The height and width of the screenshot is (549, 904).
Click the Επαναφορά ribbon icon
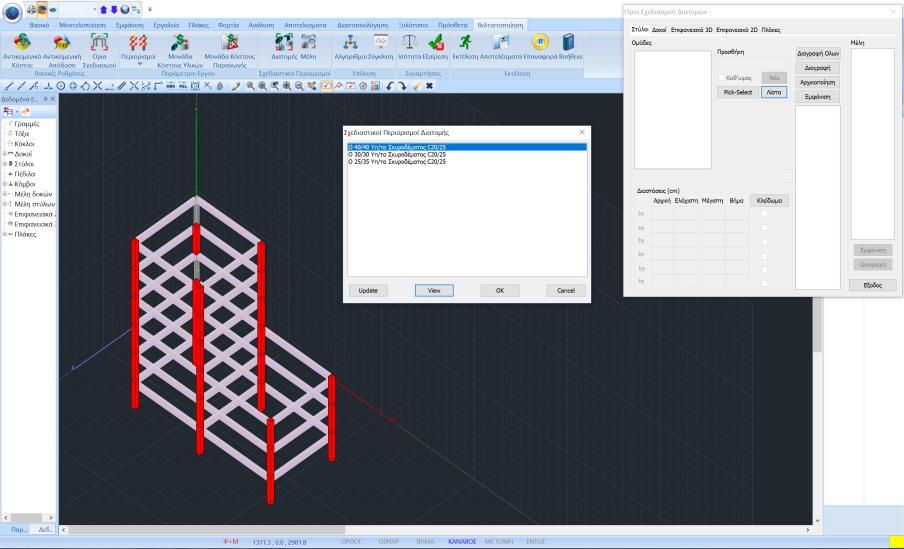(x=540, y=43)
